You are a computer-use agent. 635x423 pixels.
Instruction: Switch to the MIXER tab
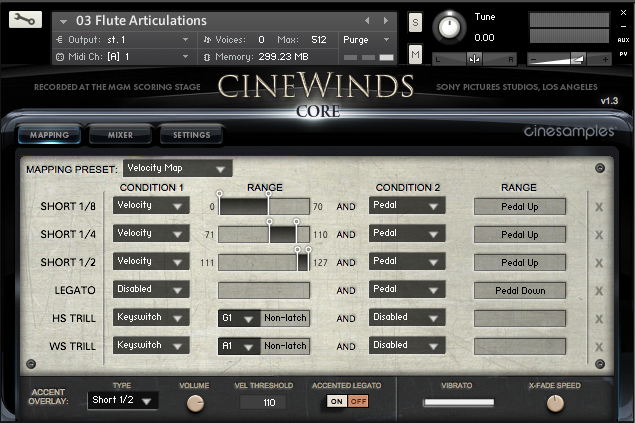120,135
